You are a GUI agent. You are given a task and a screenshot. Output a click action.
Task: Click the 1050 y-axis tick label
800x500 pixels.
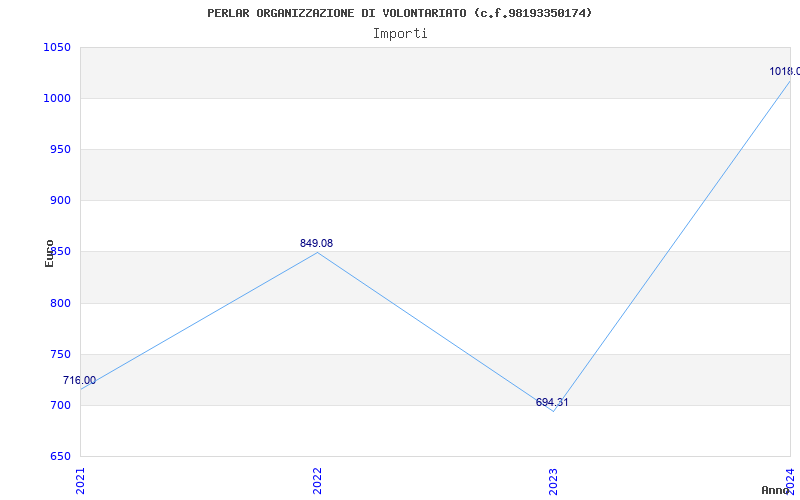coord(57,47)
